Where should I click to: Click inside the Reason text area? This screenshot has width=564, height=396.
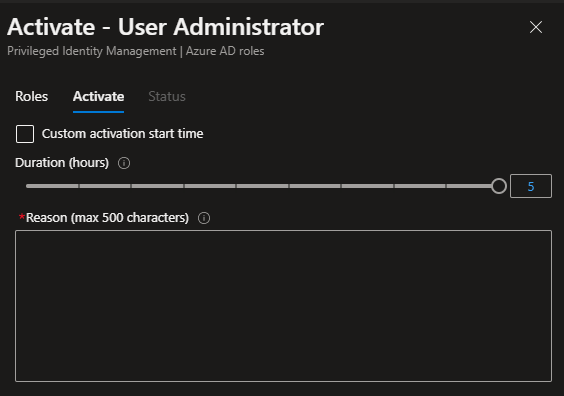283,306
